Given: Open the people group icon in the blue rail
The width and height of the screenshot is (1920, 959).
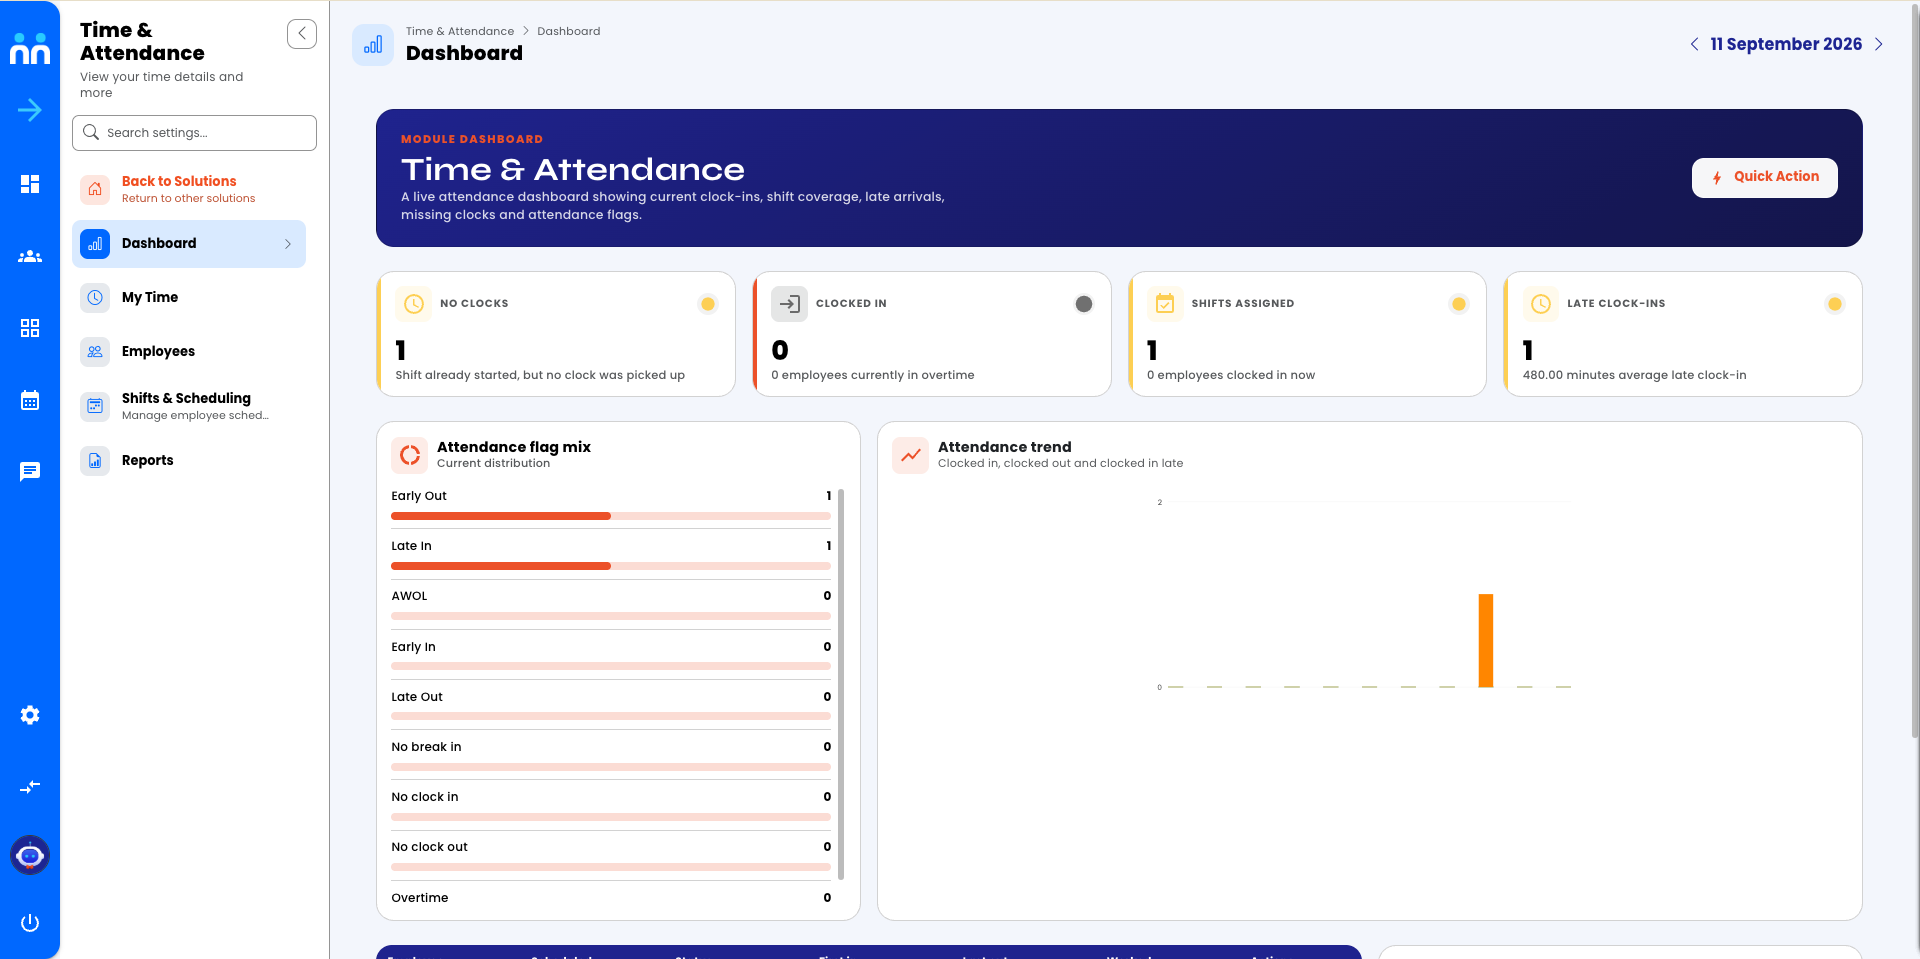Looking at the screenshot, I should point(30,256).
